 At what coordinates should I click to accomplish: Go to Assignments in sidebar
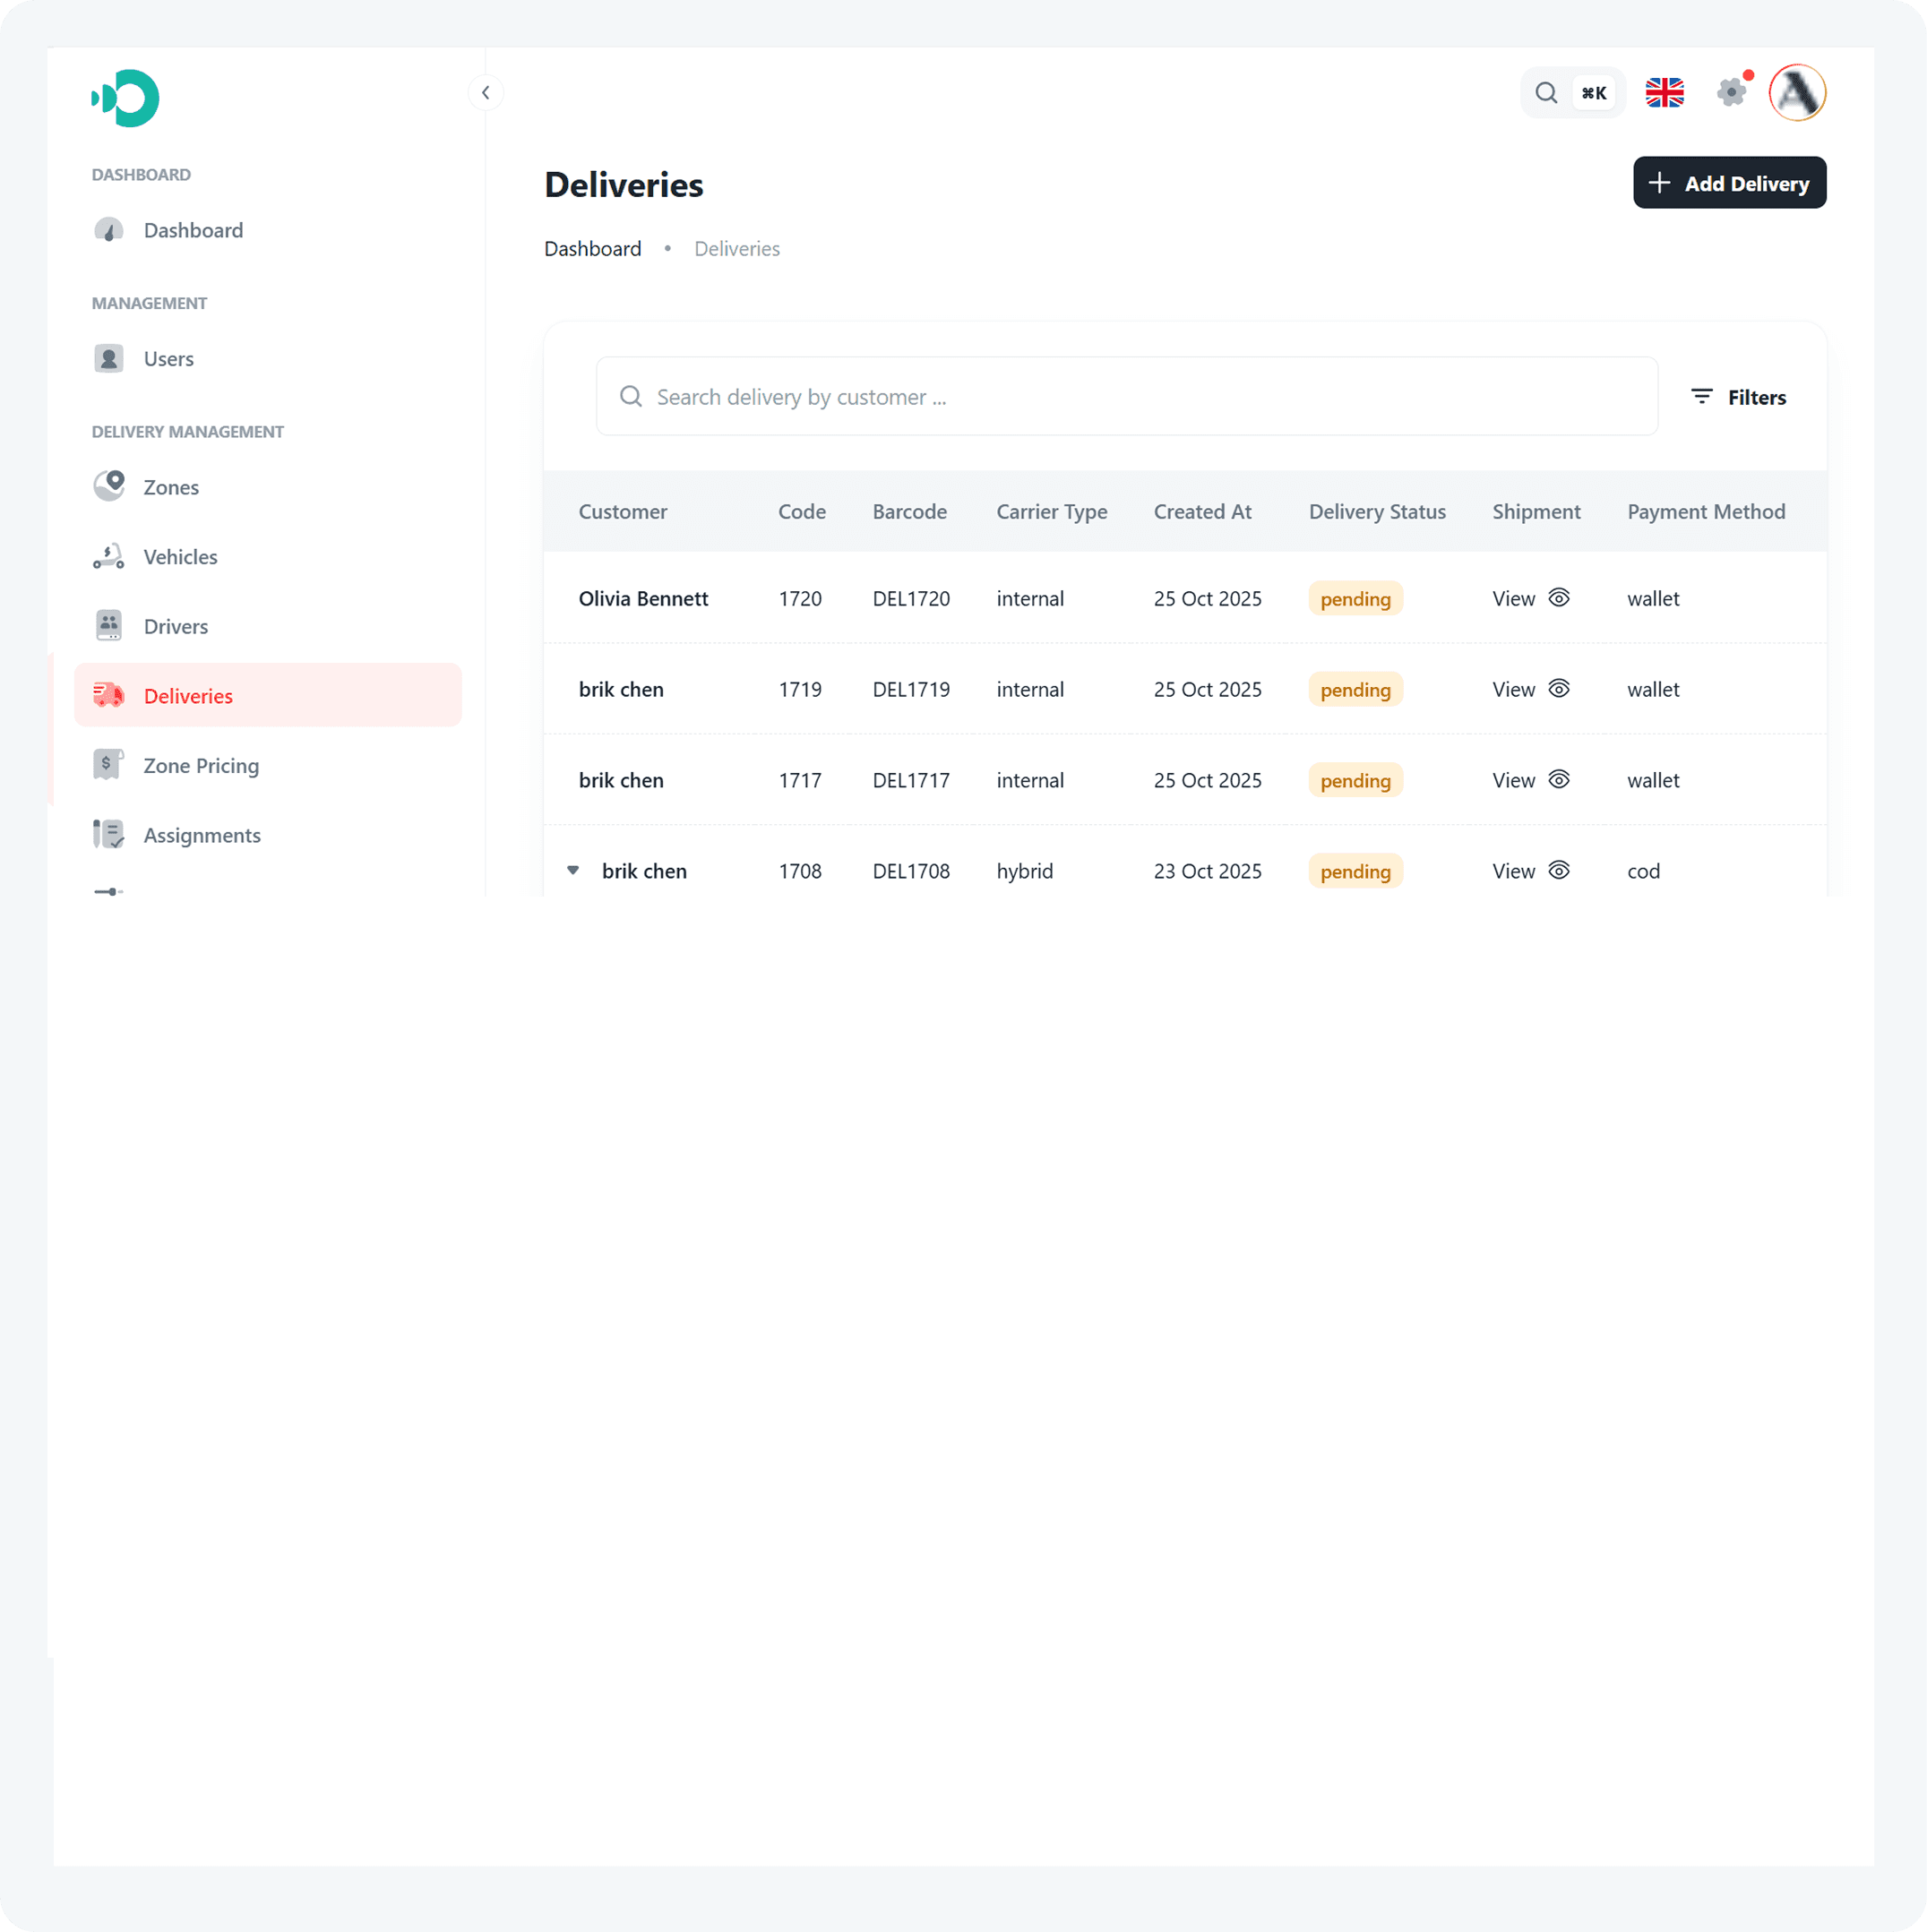201,835
